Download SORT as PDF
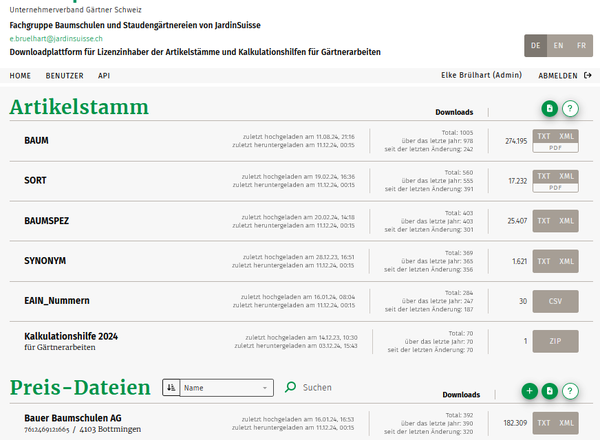 pyautogui.click(x=556, y=187)
